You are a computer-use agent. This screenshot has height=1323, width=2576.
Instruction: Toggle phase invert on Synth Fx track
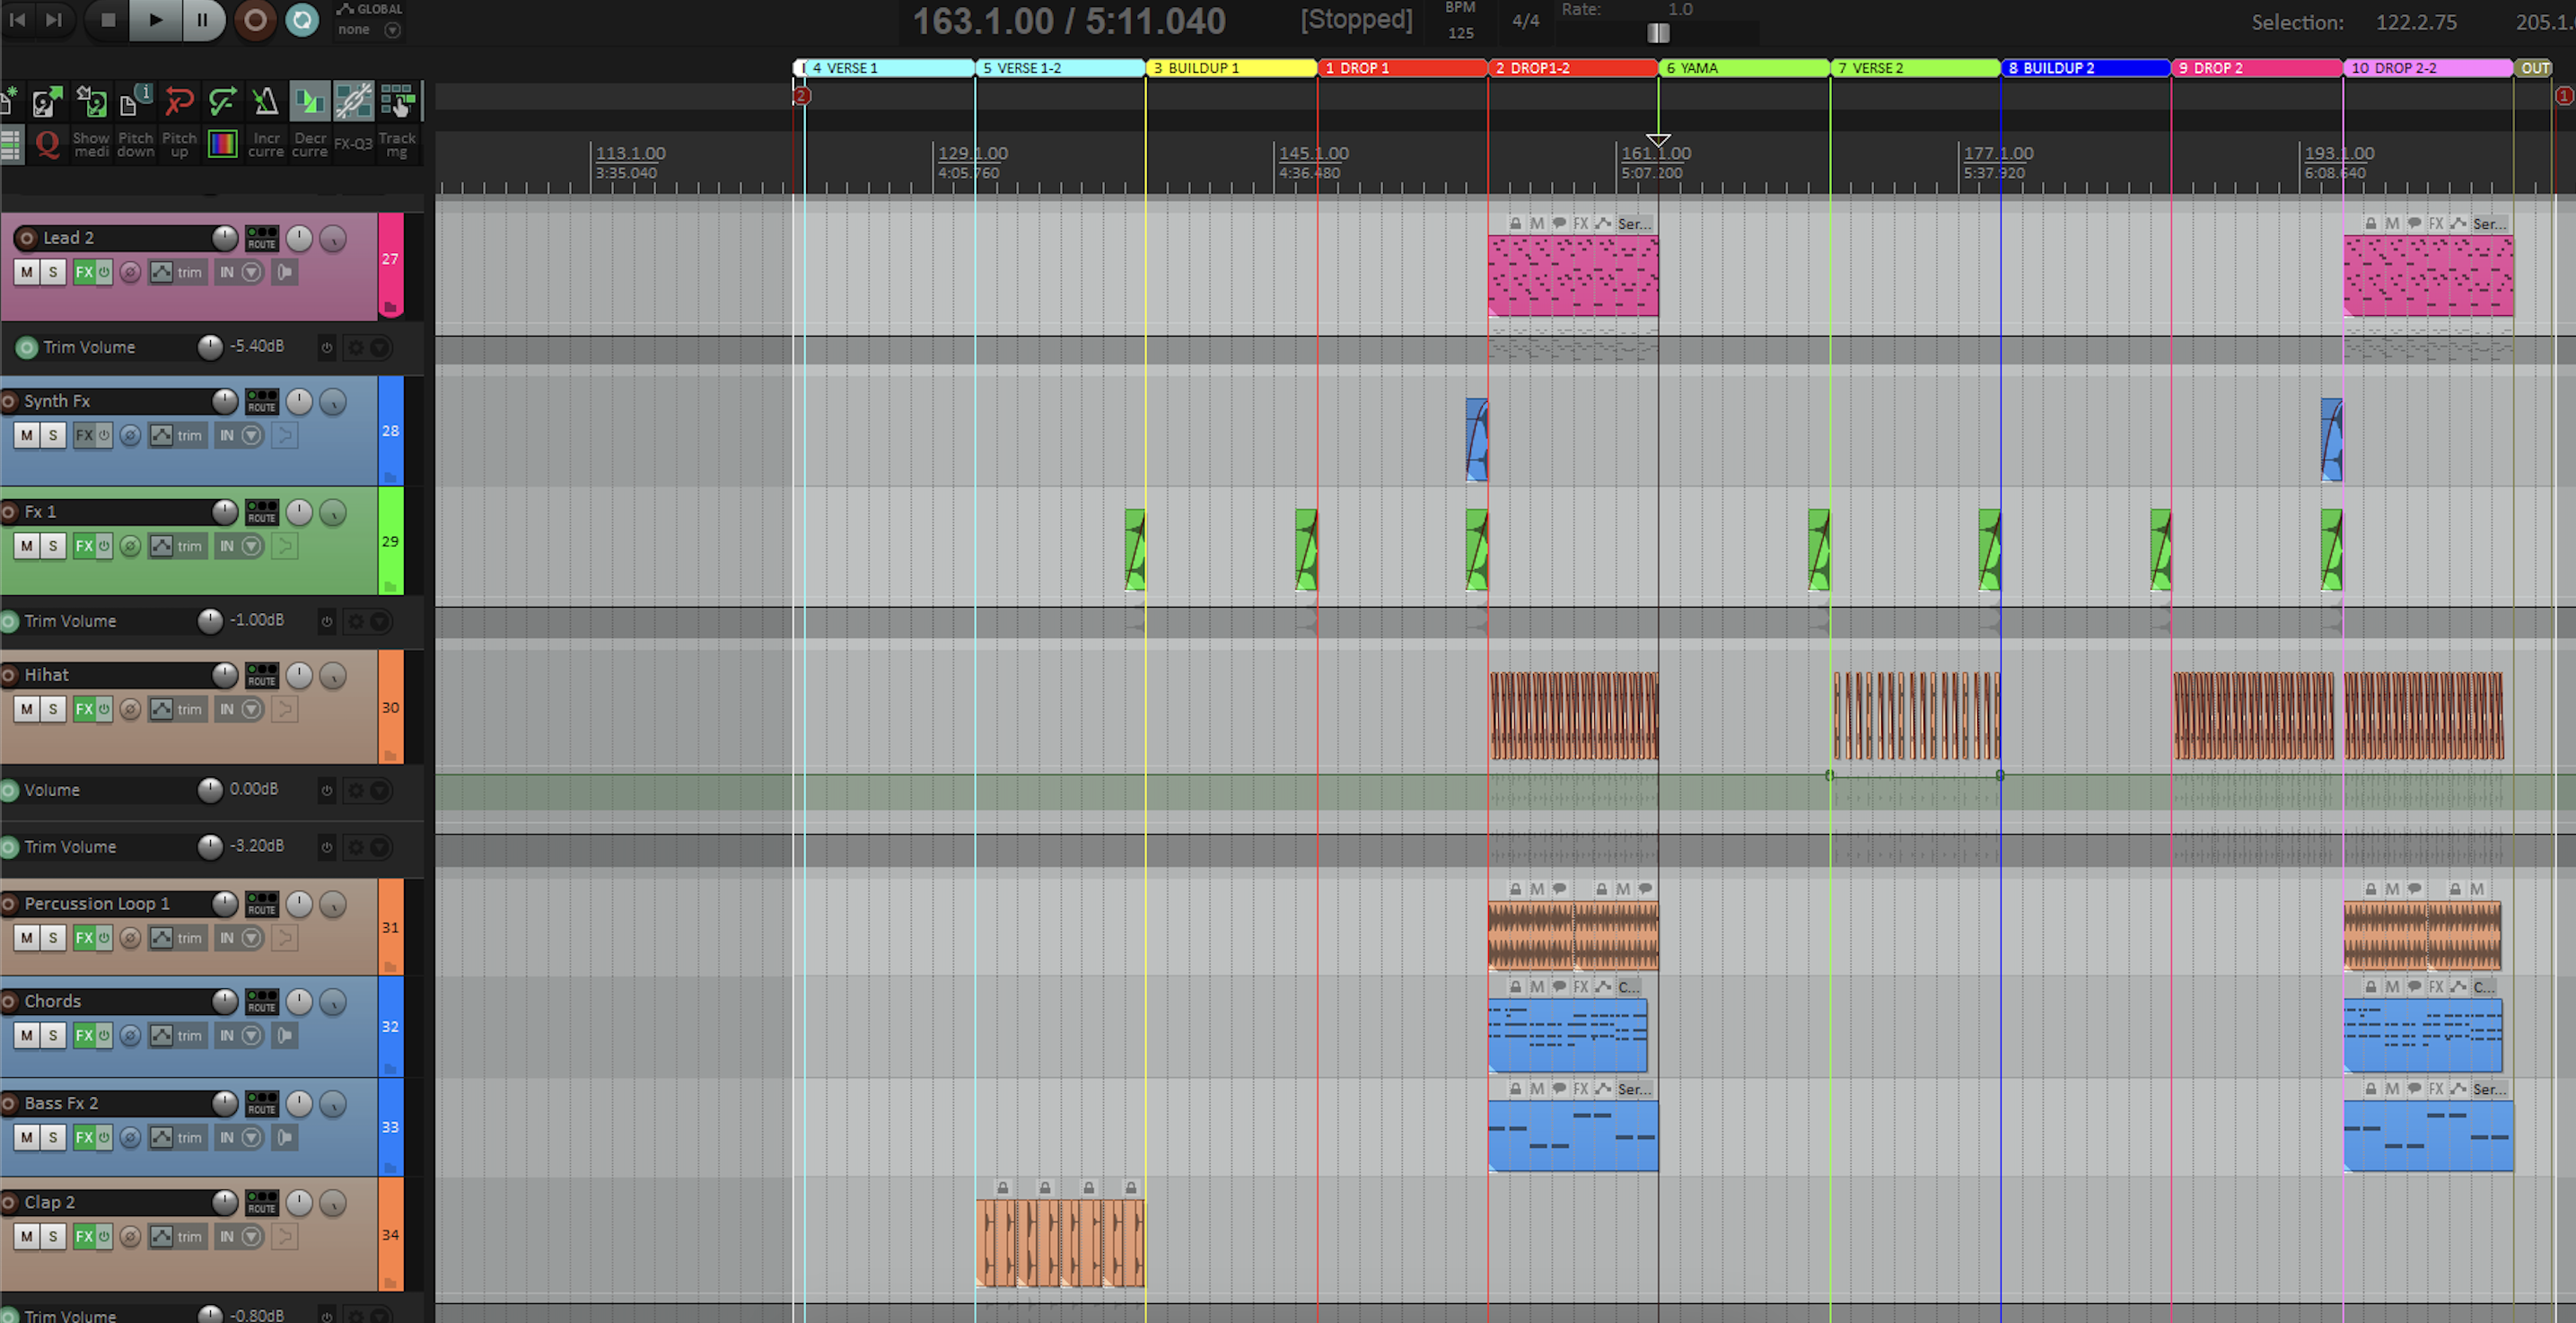coord(130,435)
